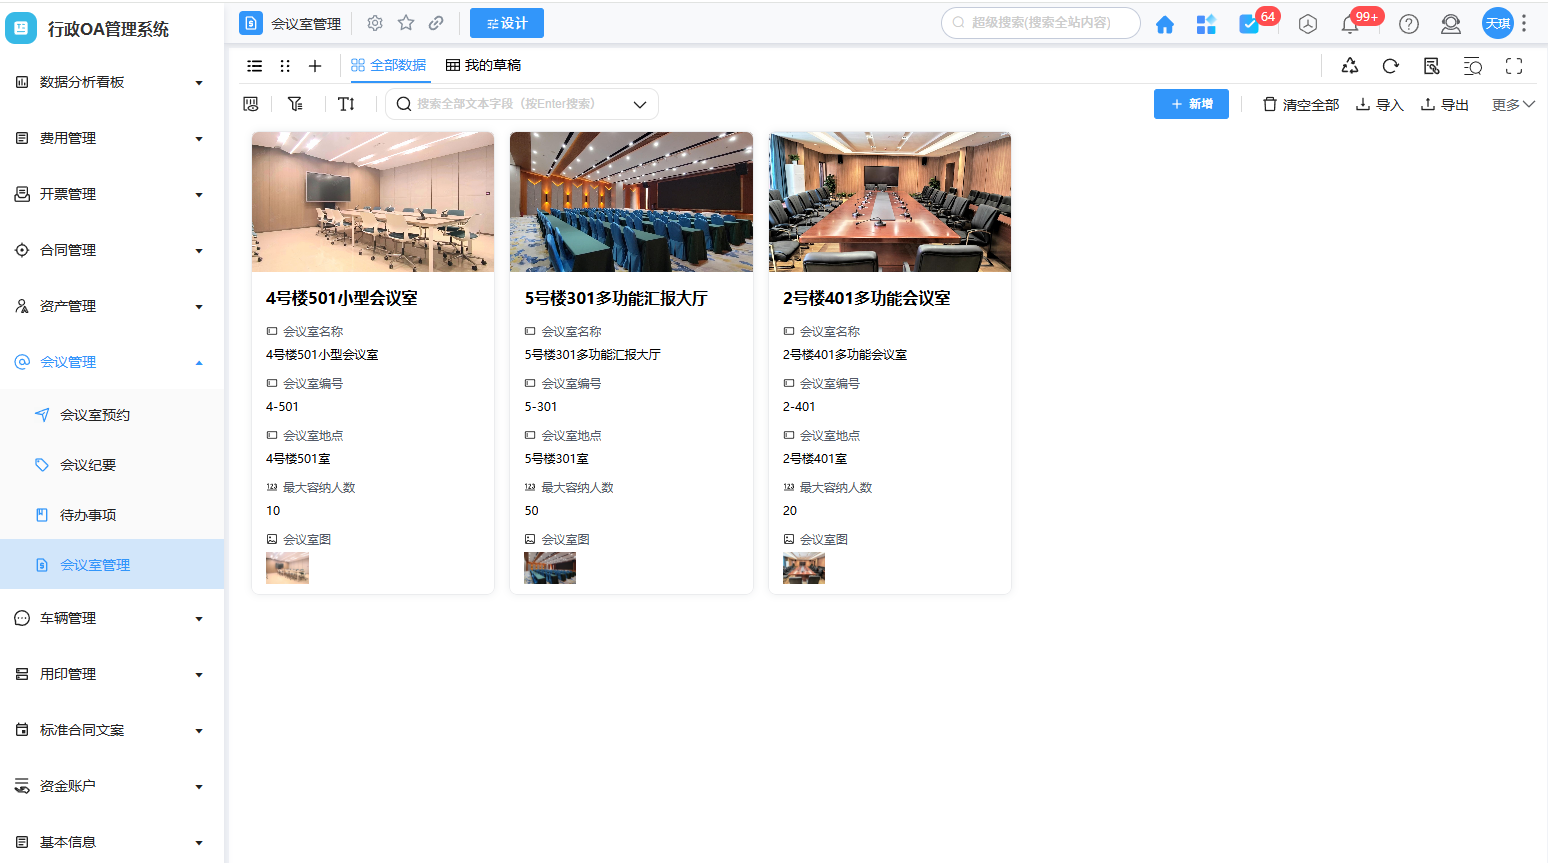Expand the search field dropdown arrow
Screen dimensions: 1548x863
(640, 104)
